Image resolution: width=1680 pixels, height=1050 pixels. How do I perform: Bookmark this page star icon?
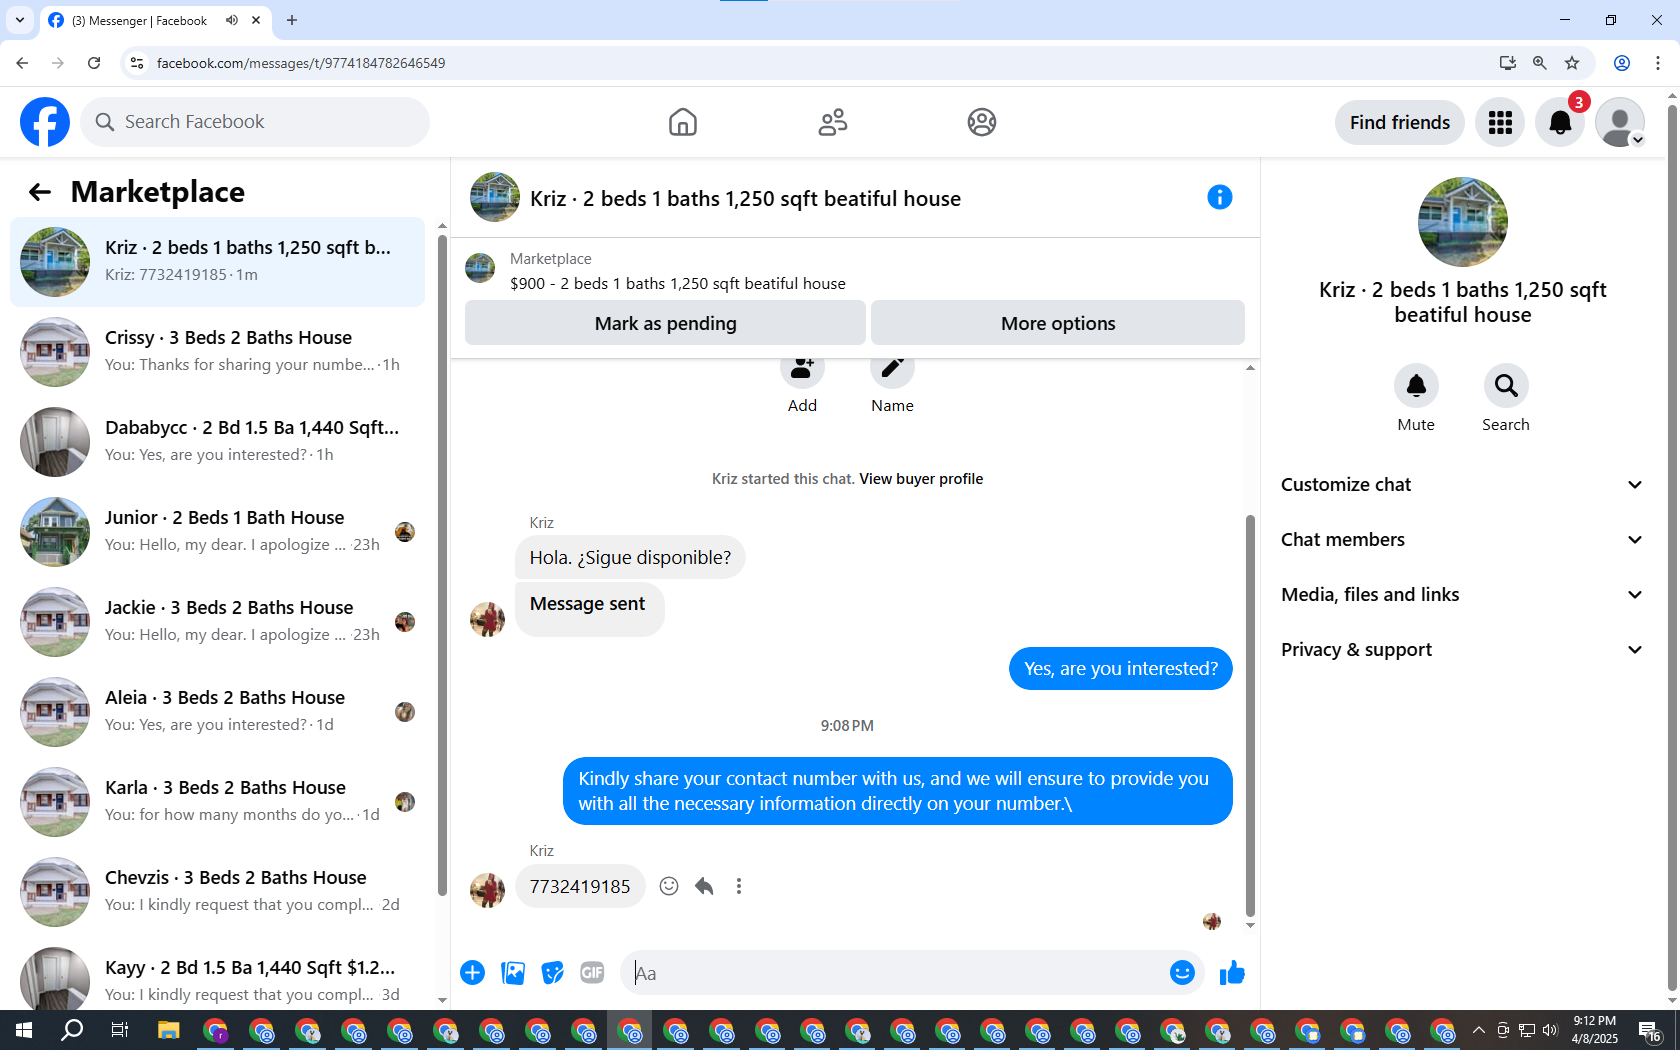pyautogui.click(x=1572, y=63)
